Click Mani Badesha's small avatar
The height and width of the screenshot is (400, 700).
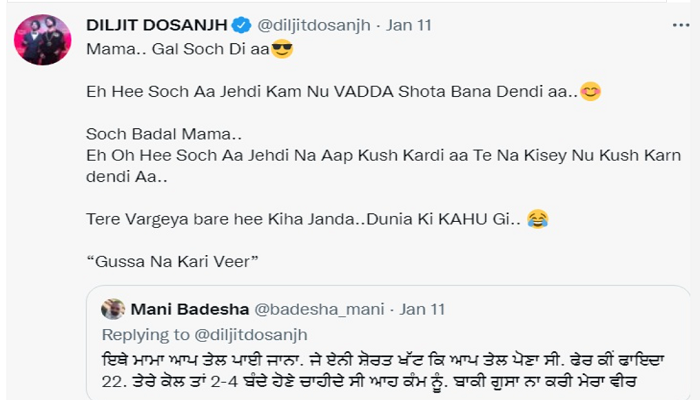[x=113, y=309]
